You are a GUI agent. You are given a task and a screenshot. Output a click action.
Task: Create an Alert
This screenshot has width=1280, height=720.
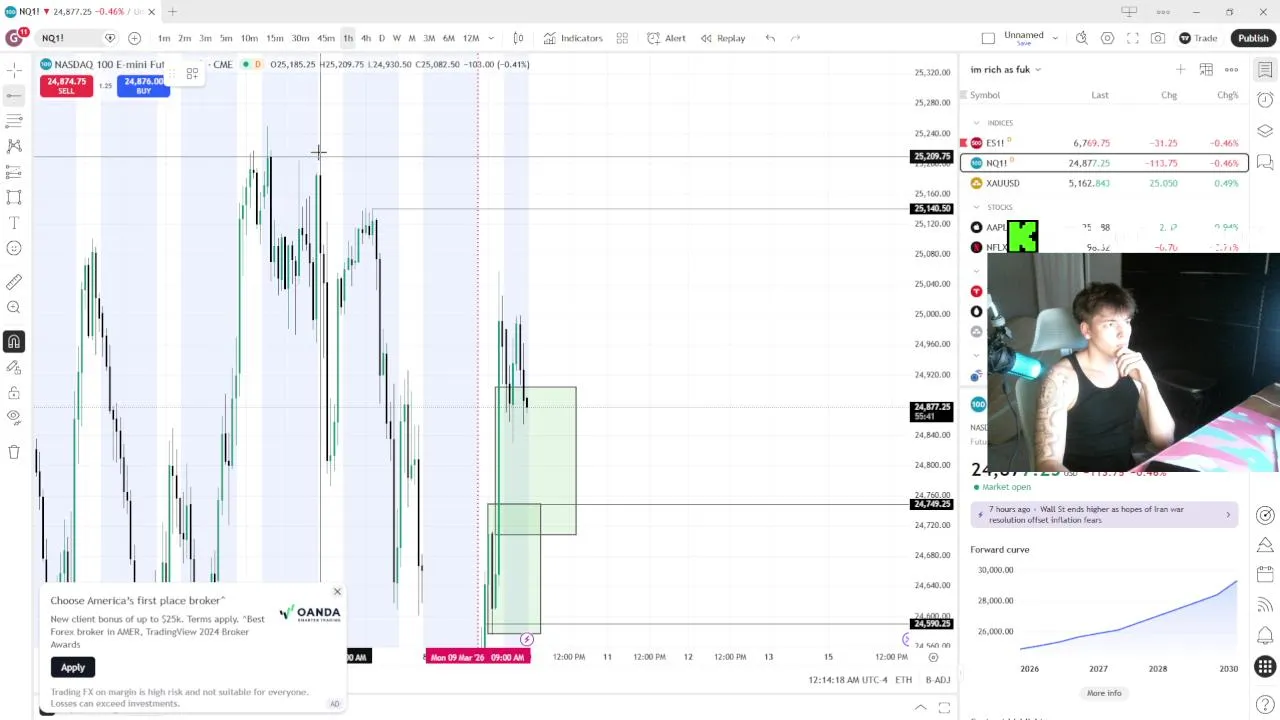pos(666,38)
